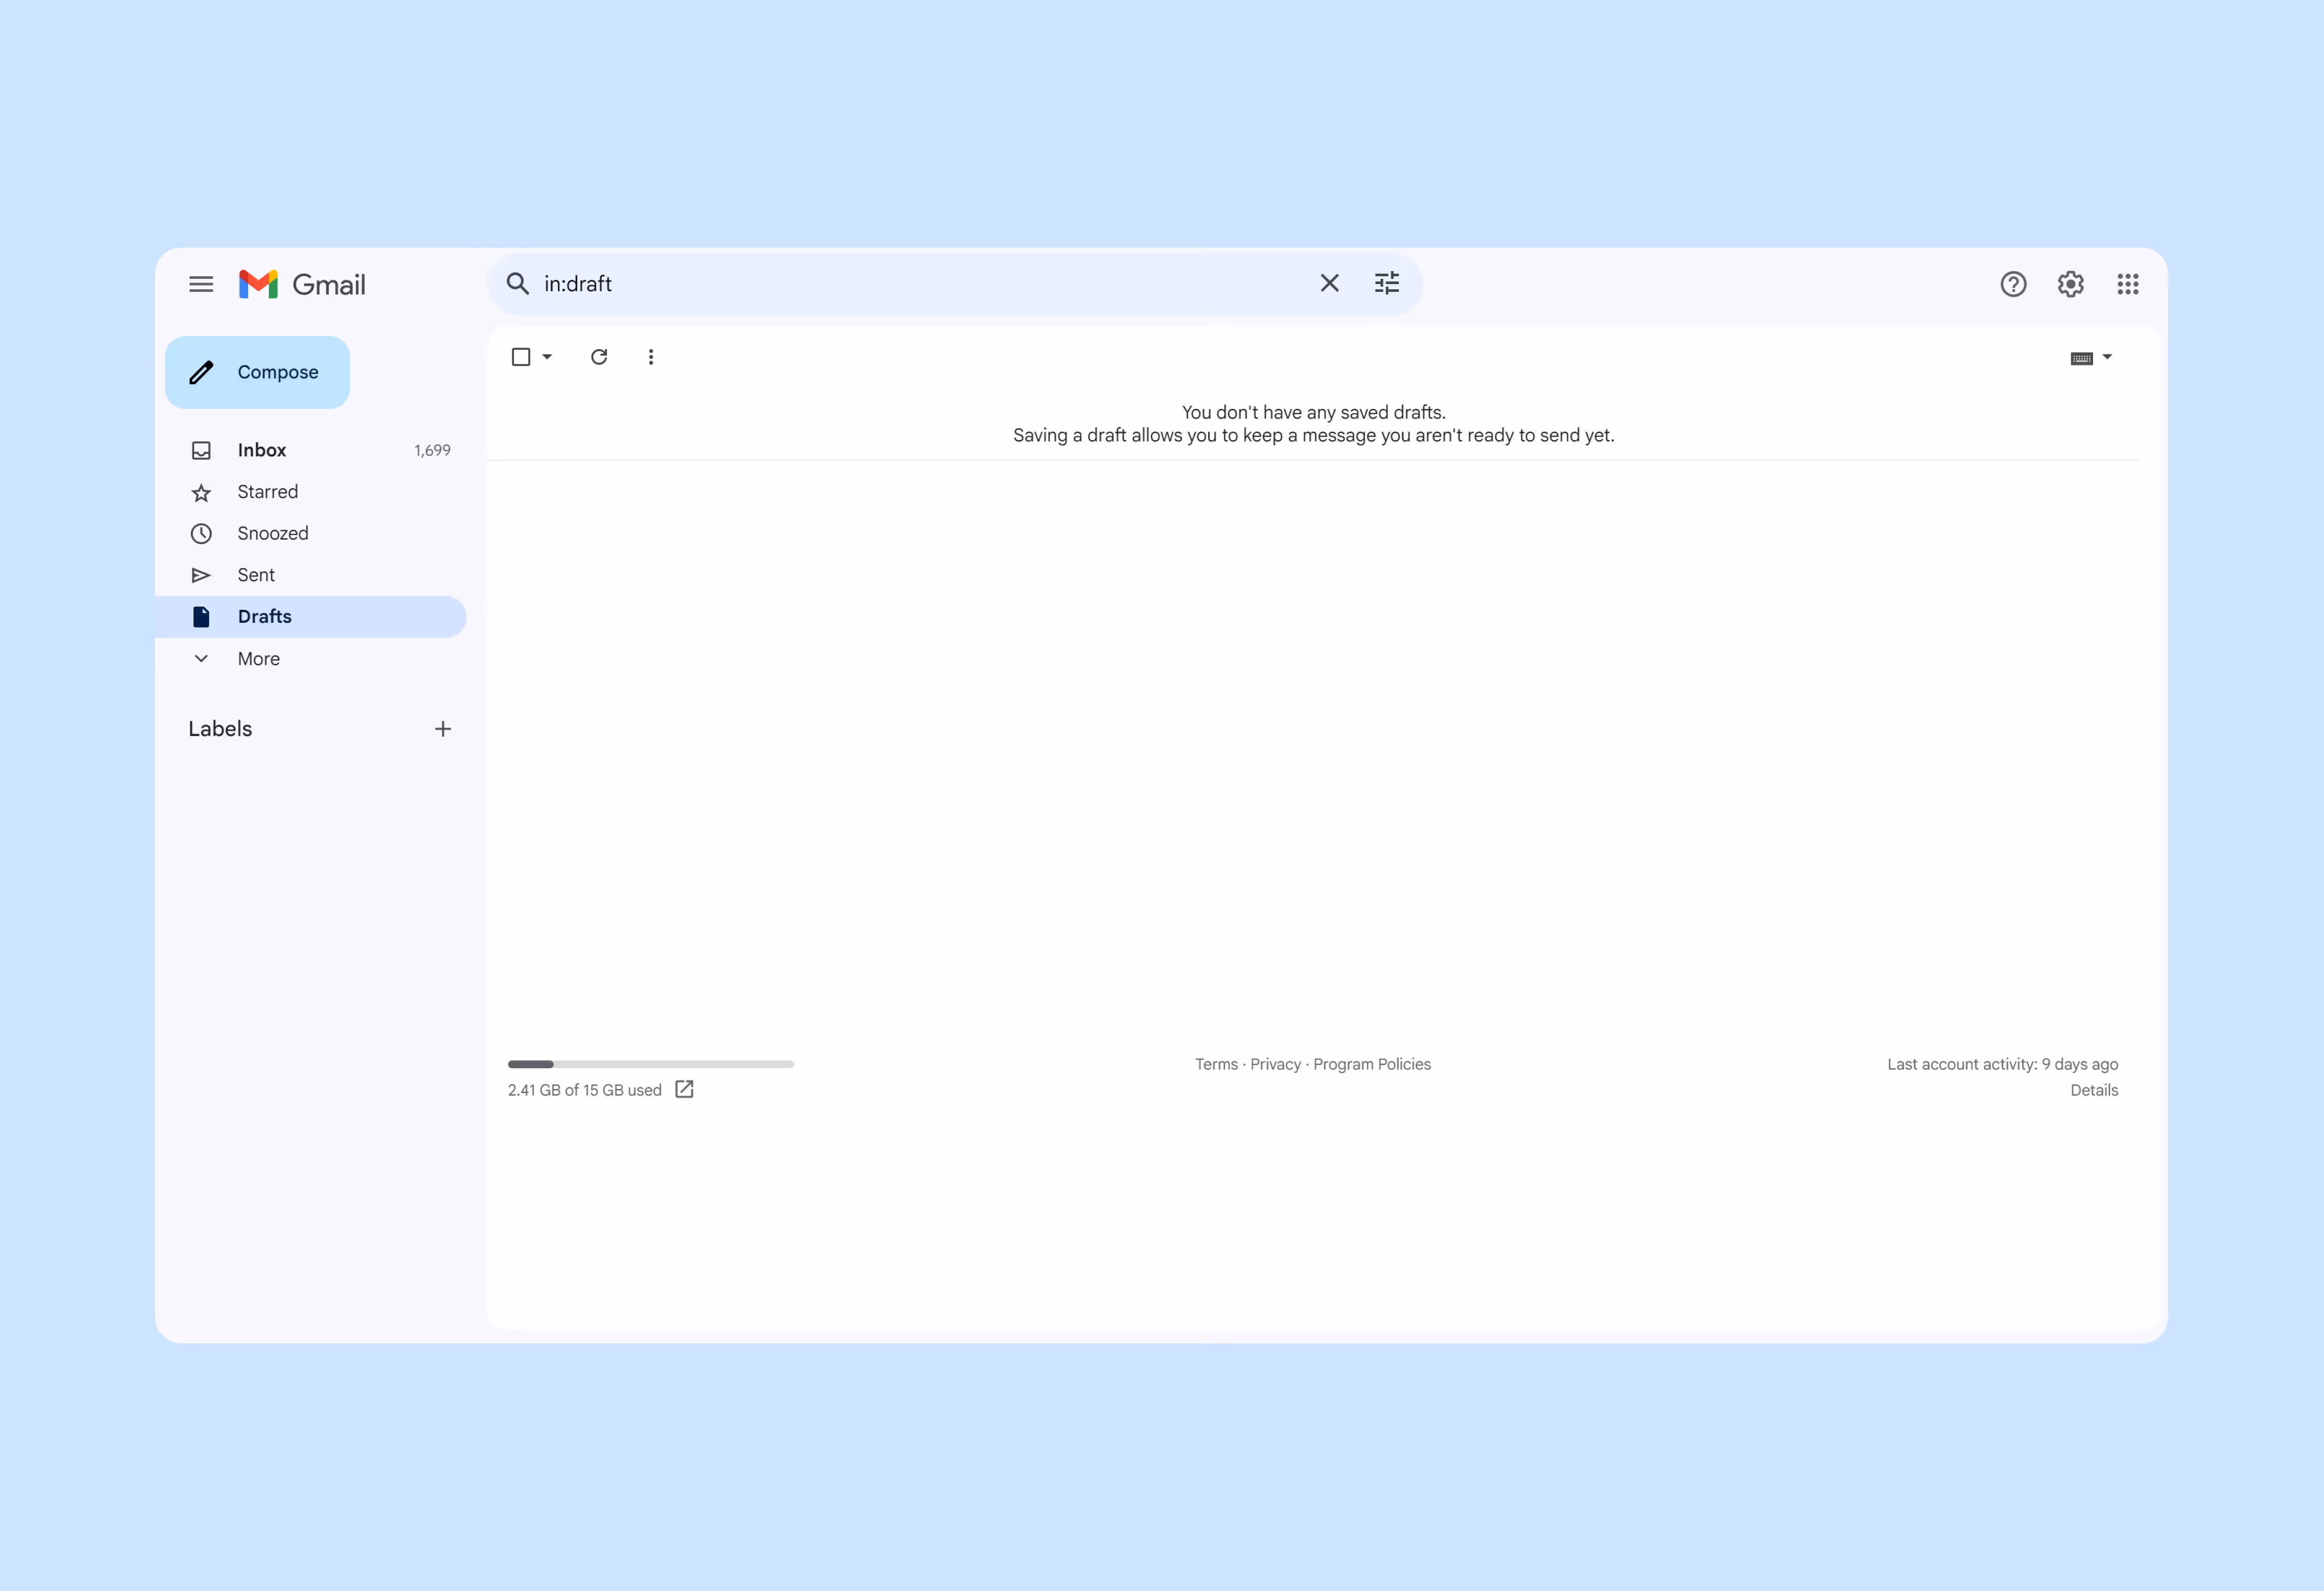The height and width of the screenshot is (1591, 2324).
Task: Open search options filters
Action: [x=1386, y=283]
